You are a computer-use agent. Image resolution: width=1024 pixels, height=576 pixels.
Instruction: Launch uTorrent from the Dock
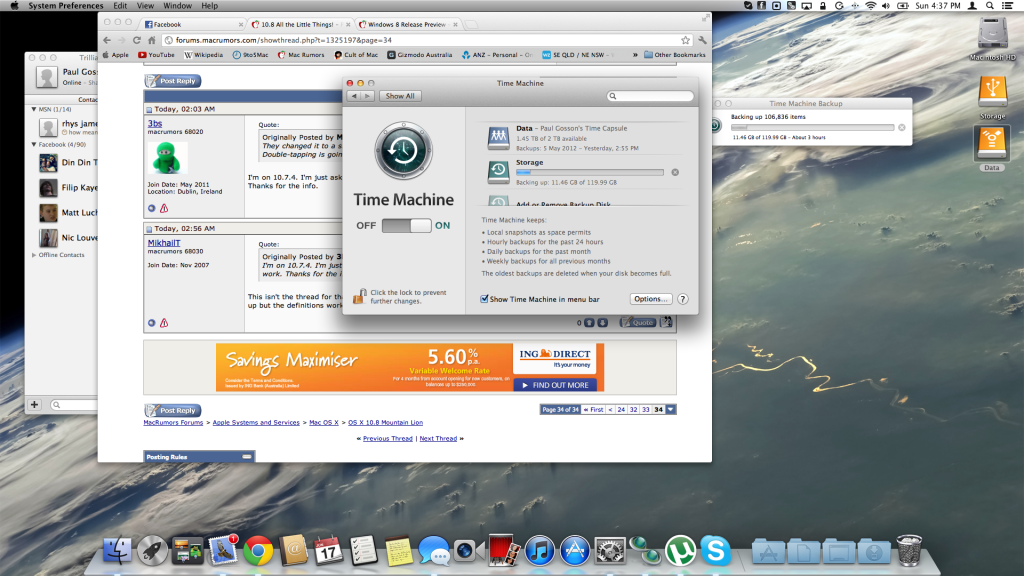680,551
